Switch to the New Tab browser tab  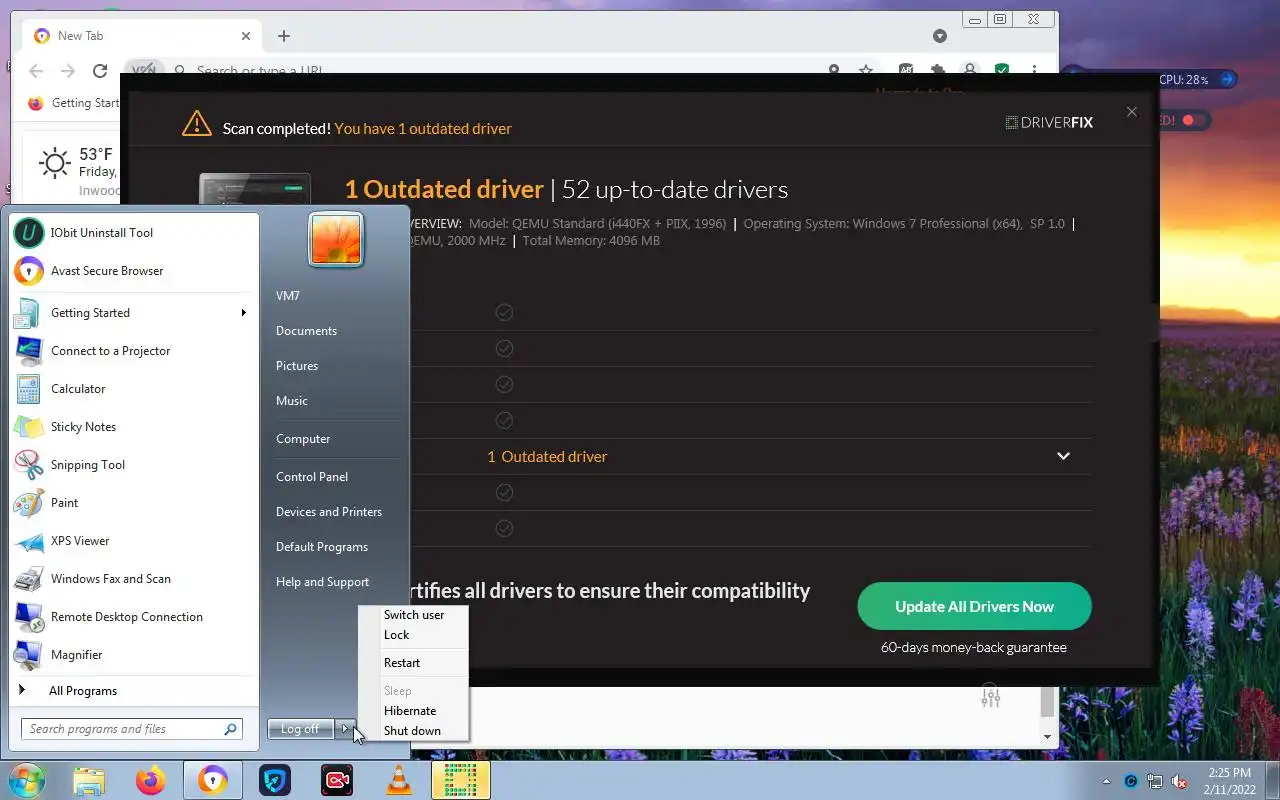(x=142, y=36)
